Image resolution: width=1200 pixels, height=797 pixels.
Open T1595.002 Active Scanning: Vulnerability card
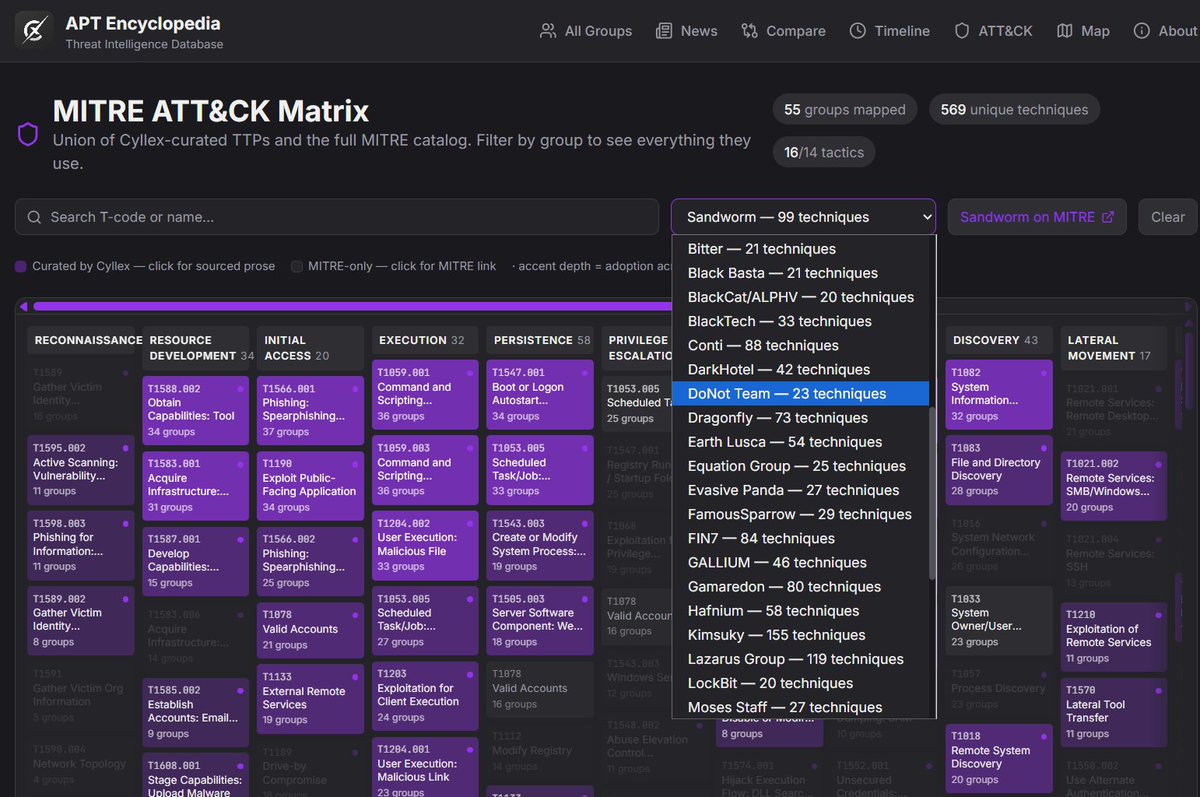coord(81,470)
